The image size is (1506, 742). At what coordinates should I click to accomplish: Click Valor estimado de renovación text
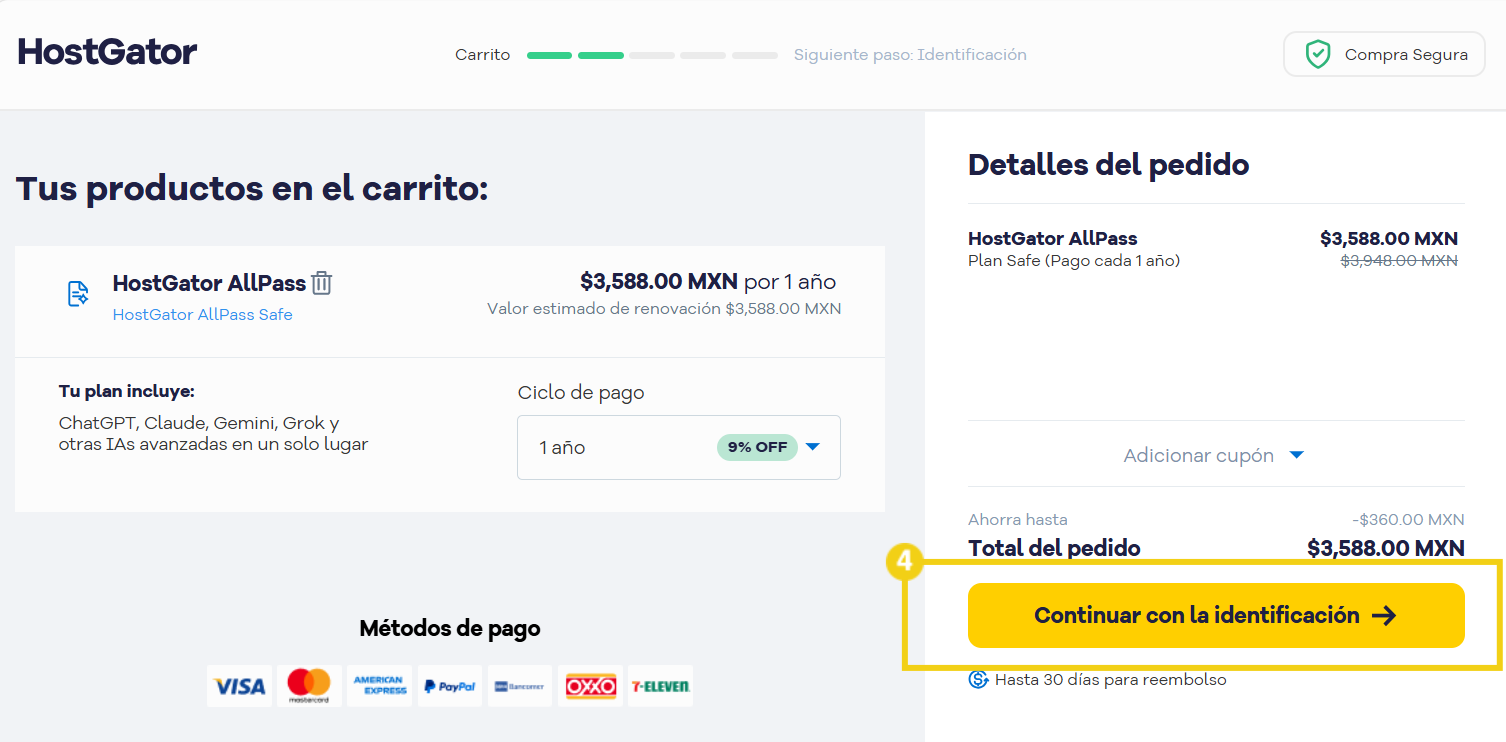tap(664, 308)
